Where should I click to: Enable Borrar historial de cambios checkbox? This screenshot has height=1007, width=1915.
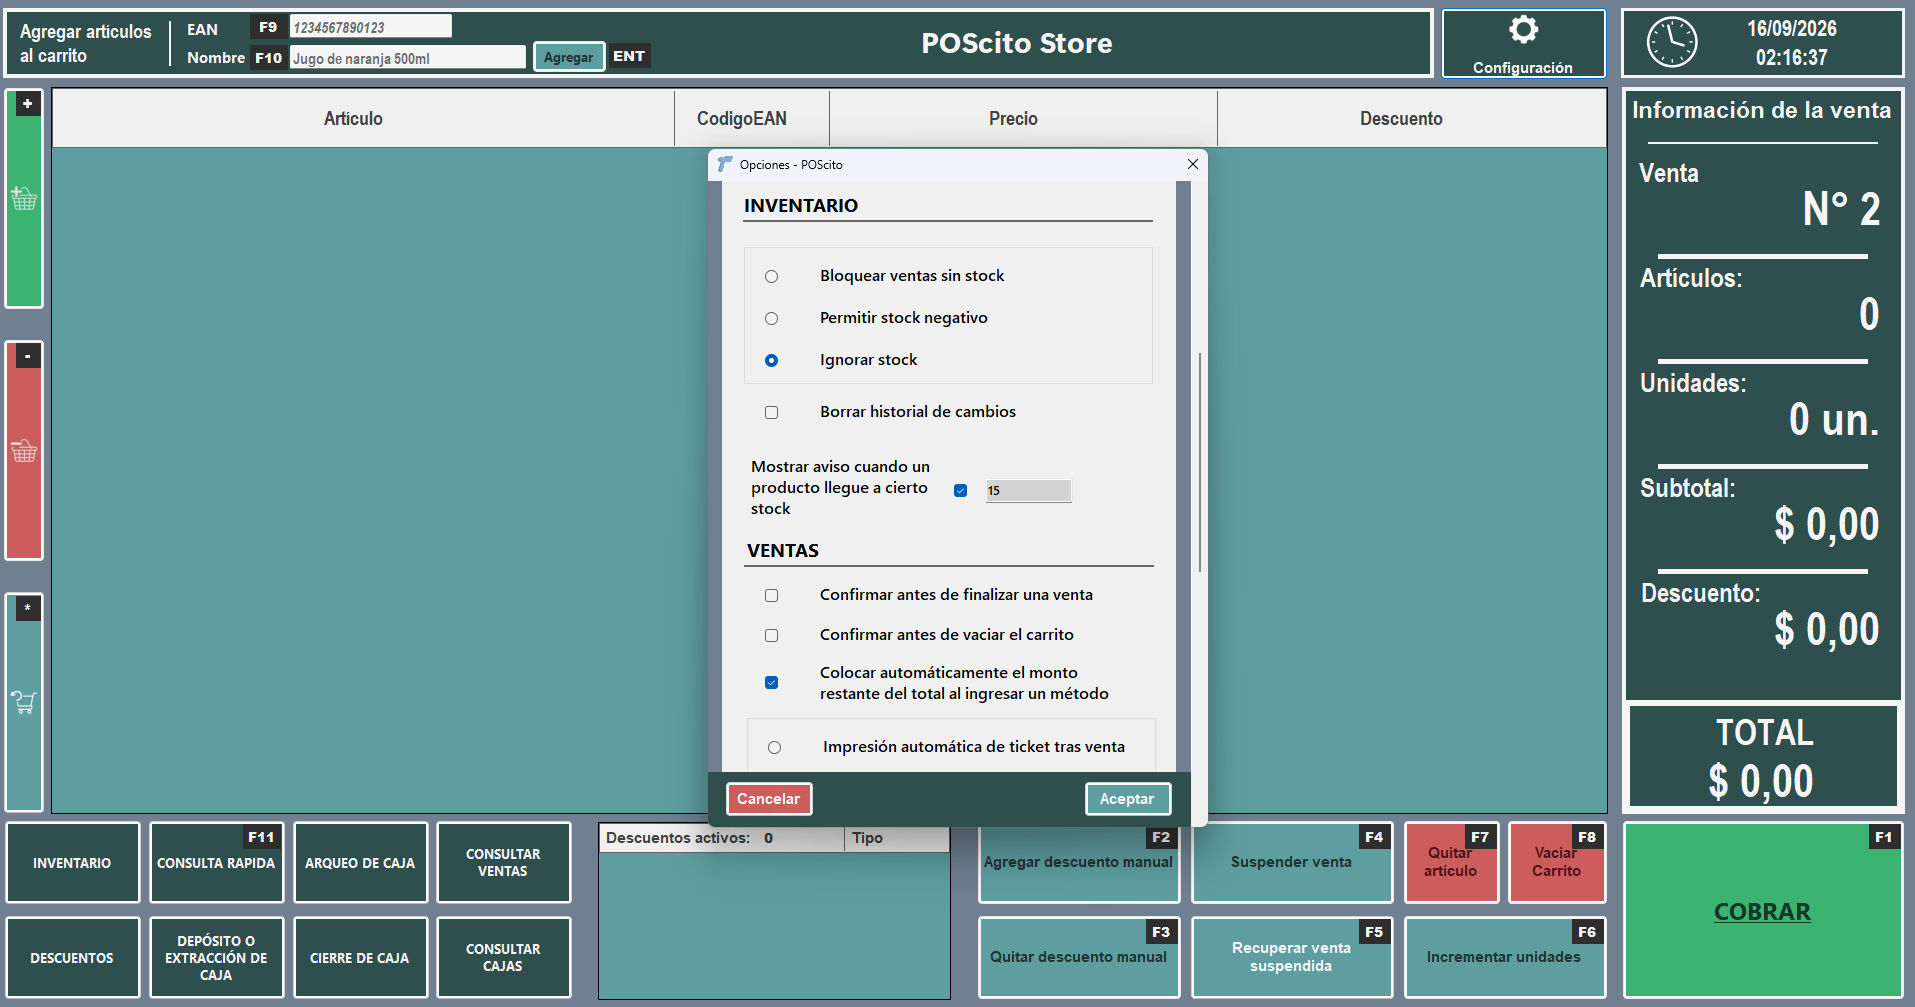(x=771, y=412)
